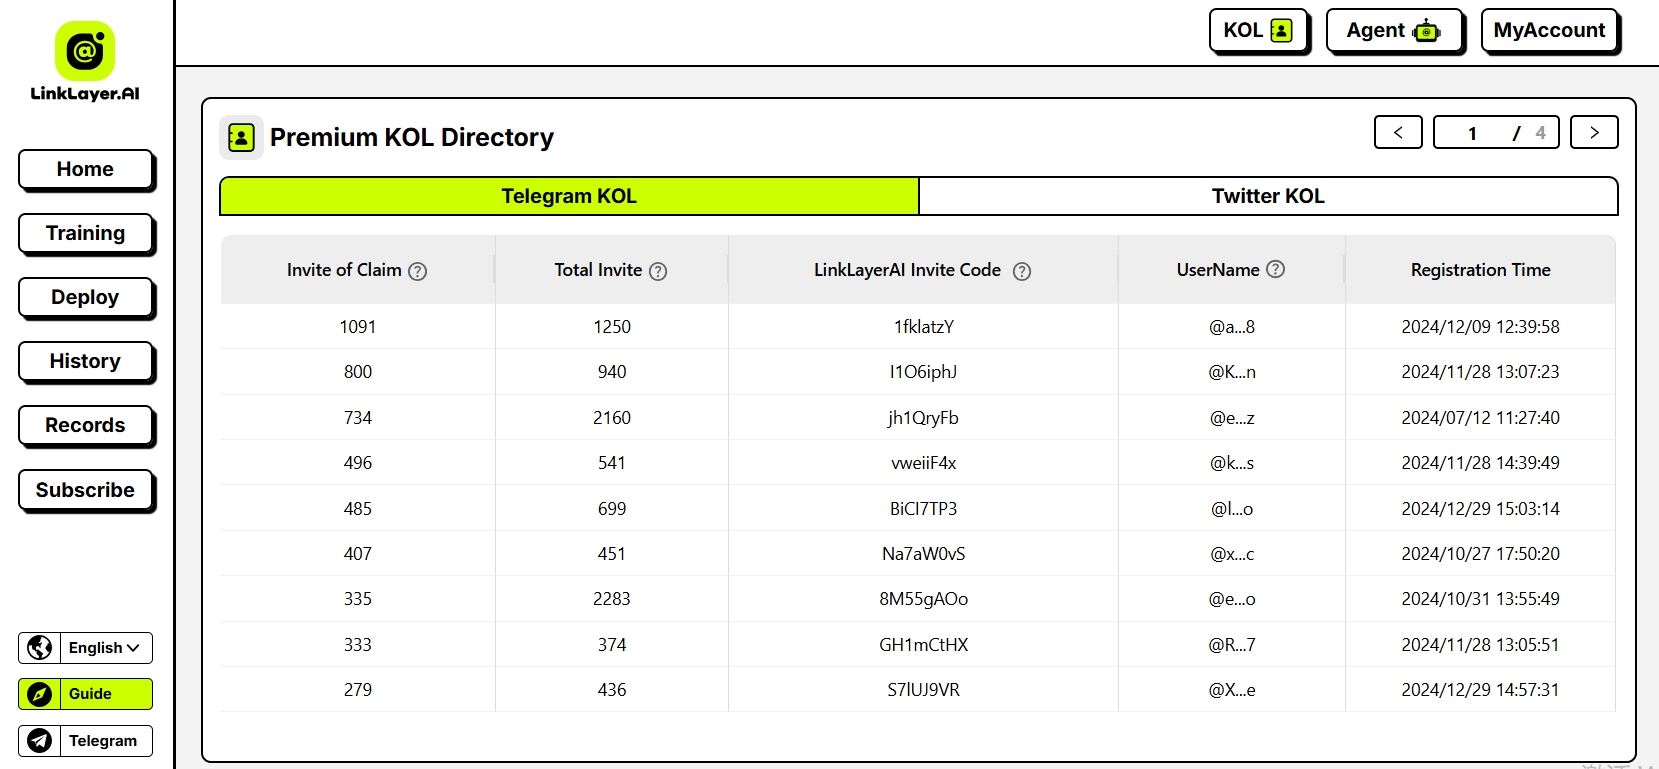Click the Registration Time column header
The width and height of the screenshot is (1659, 769).
pyautogui.click(x=1481, y=270)
